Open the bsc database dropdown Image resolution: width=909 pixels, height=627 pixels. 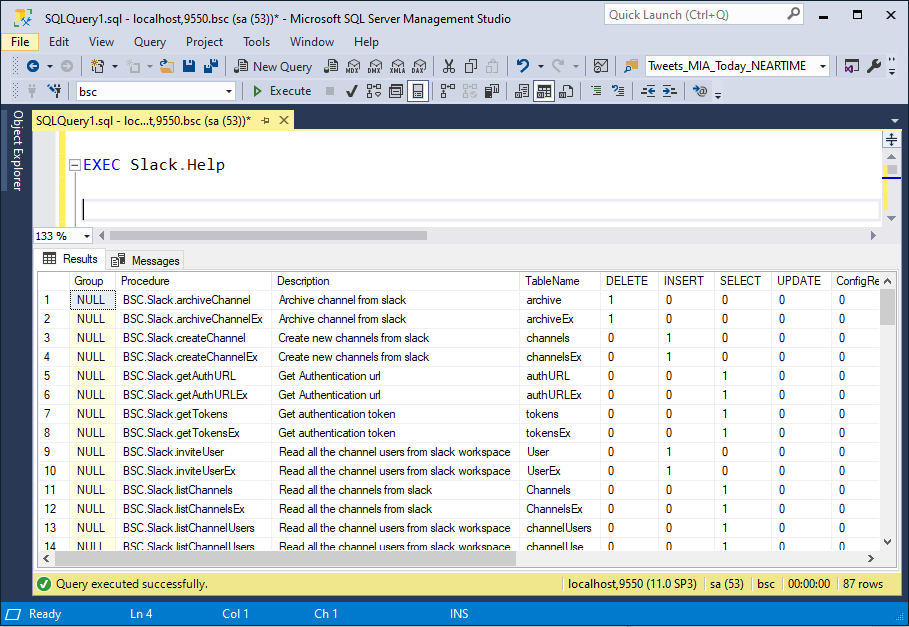click(x=229, y=92)
